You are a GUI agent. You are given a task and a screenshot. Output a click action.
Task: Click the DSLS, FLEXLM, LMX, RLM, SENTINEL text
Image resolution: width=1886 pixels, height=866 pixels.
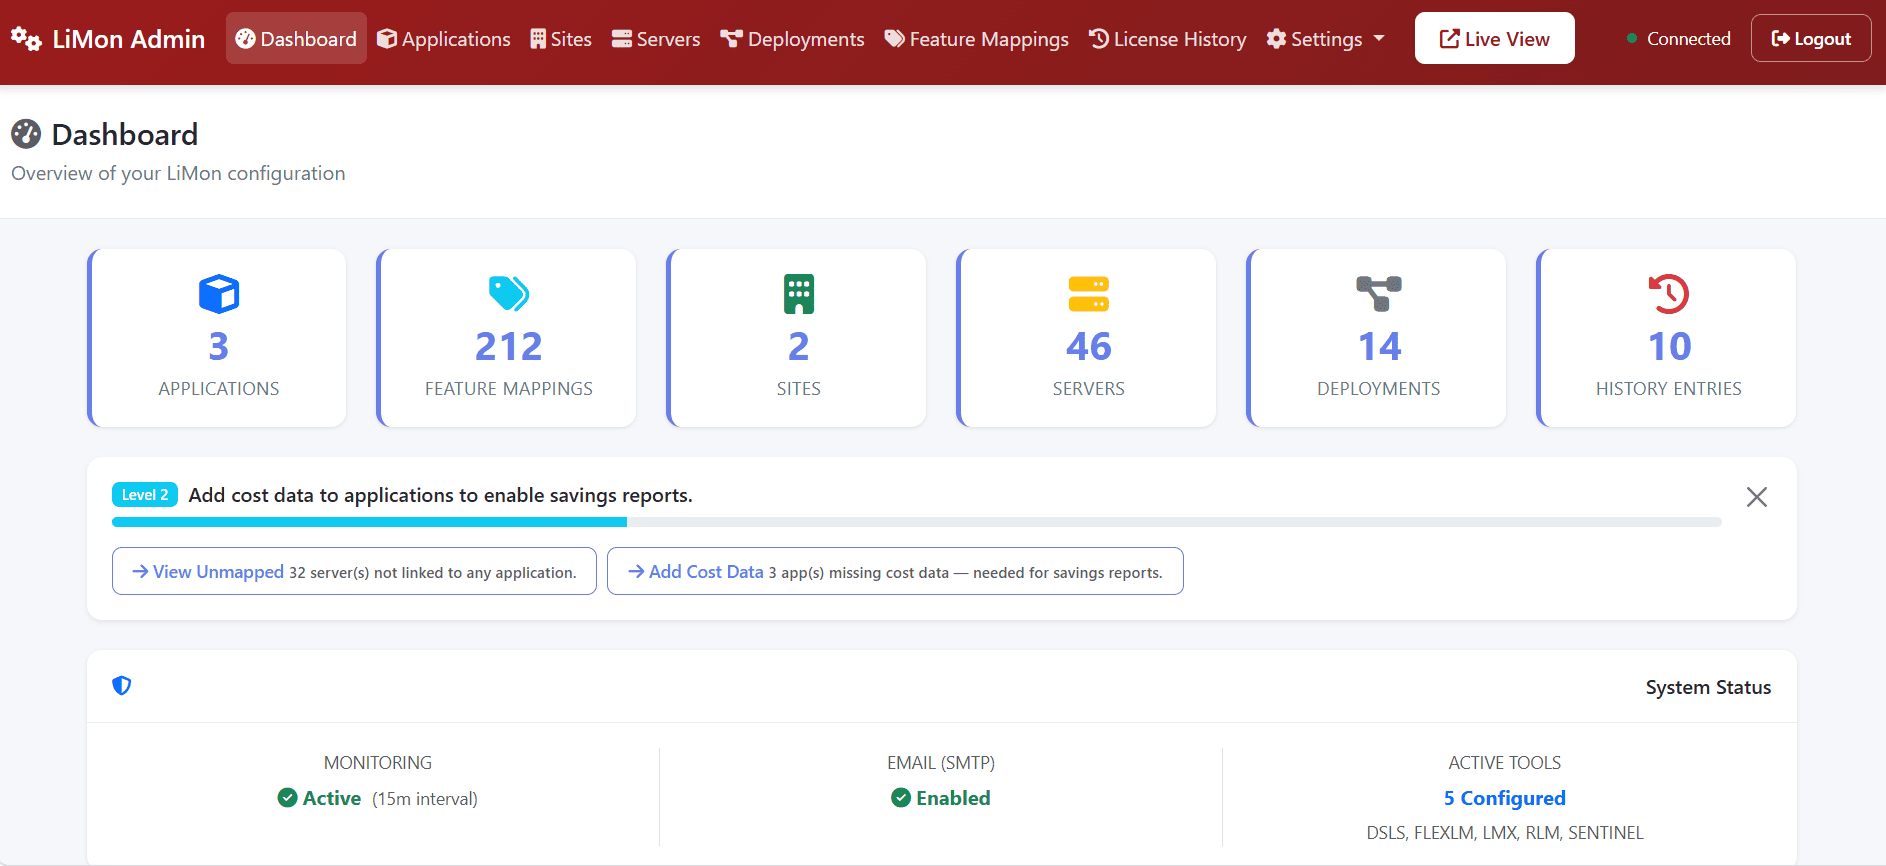tap(1504, 833)
